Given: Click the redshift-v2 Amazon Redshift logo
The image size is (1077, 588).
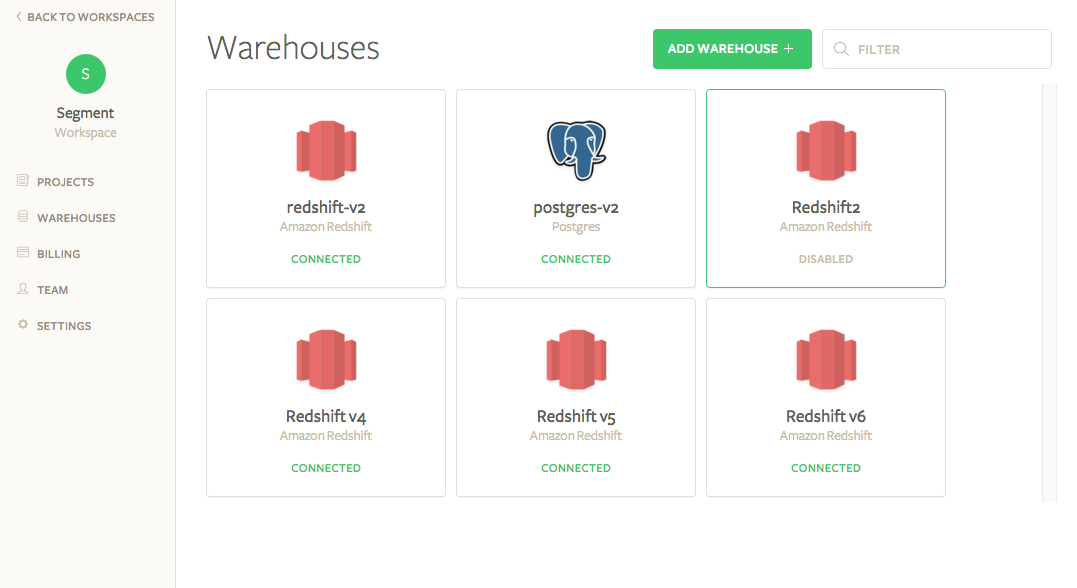Looking at the screenshot, I should click(326, 151).
